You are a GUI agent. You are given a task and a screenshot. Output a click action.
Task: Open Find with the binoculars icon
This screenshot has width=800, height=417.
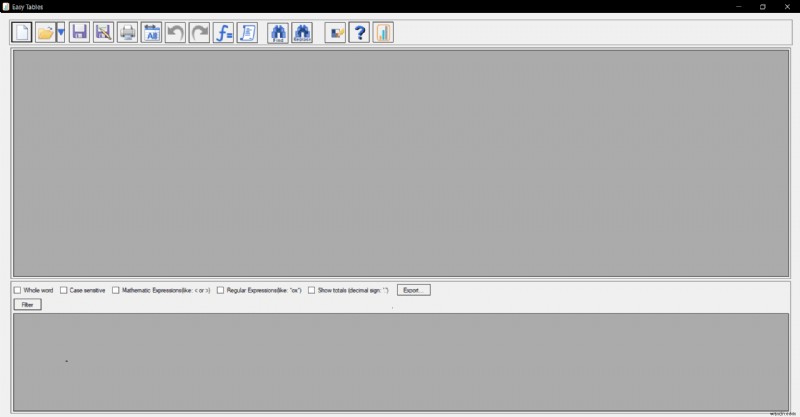click(x=278, y=33)
